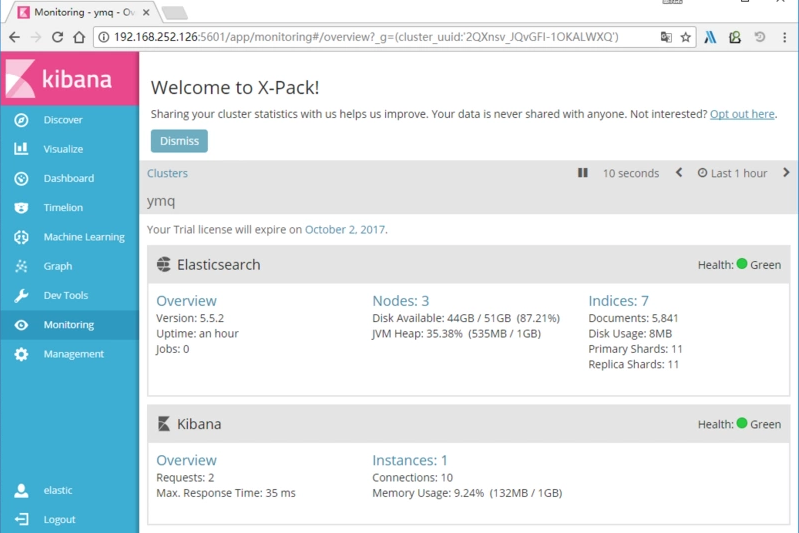Click Clusters breadcrumb link
799x533 pixels.
167,173
